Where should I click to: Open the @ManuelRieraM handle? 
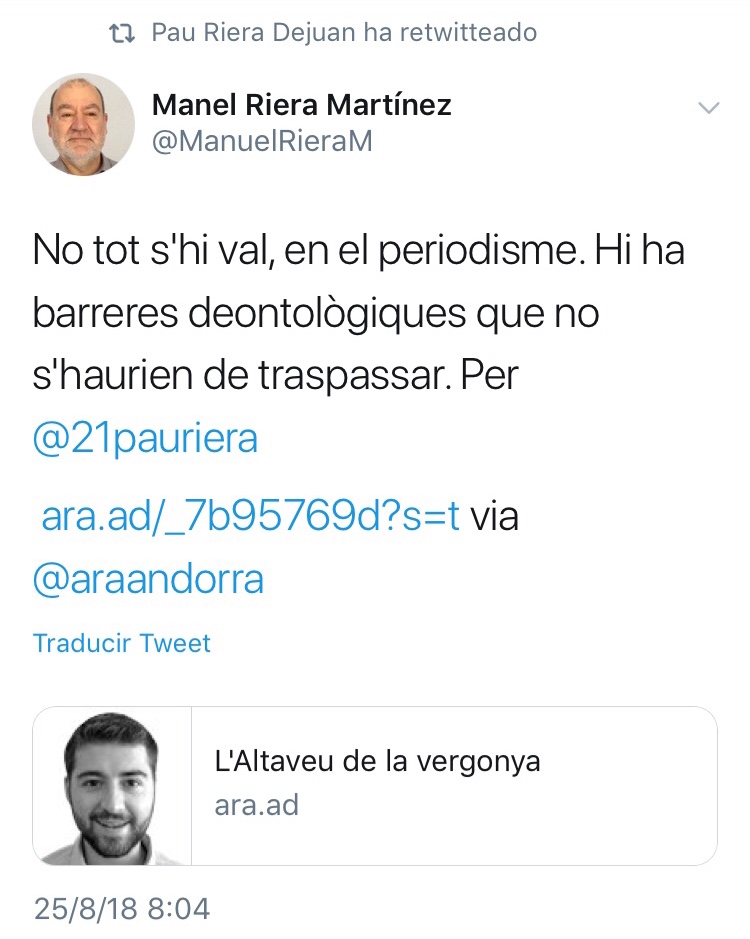tap(262, 141)
